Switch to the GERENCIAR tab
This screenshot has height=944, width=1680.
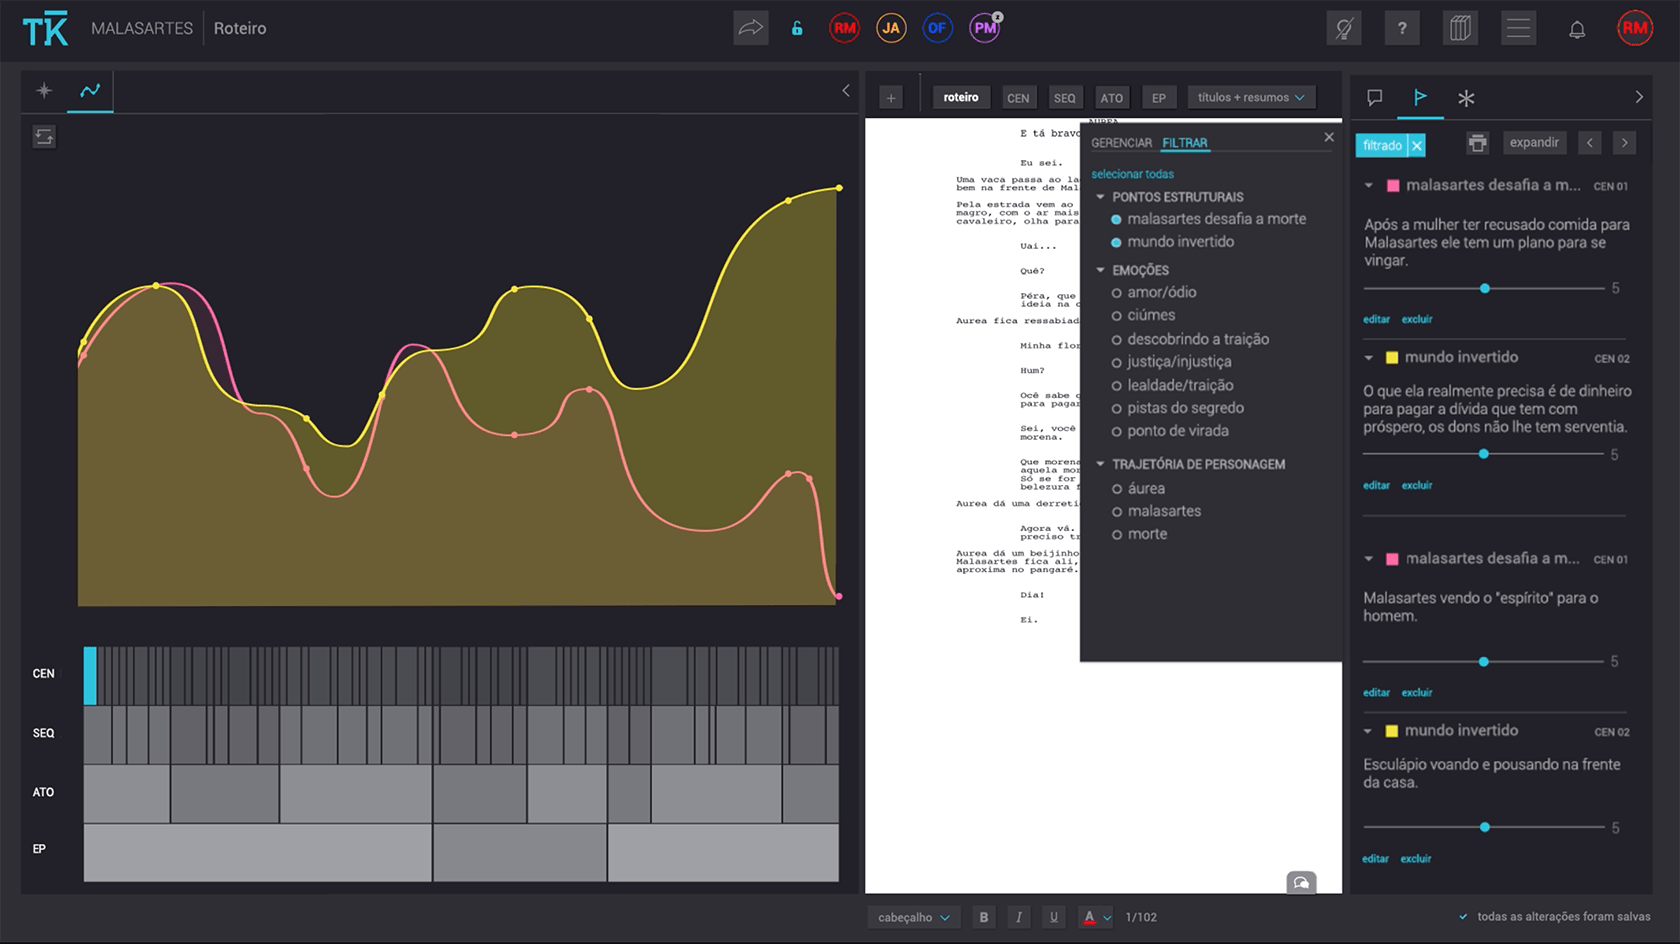pos(1121,143)
